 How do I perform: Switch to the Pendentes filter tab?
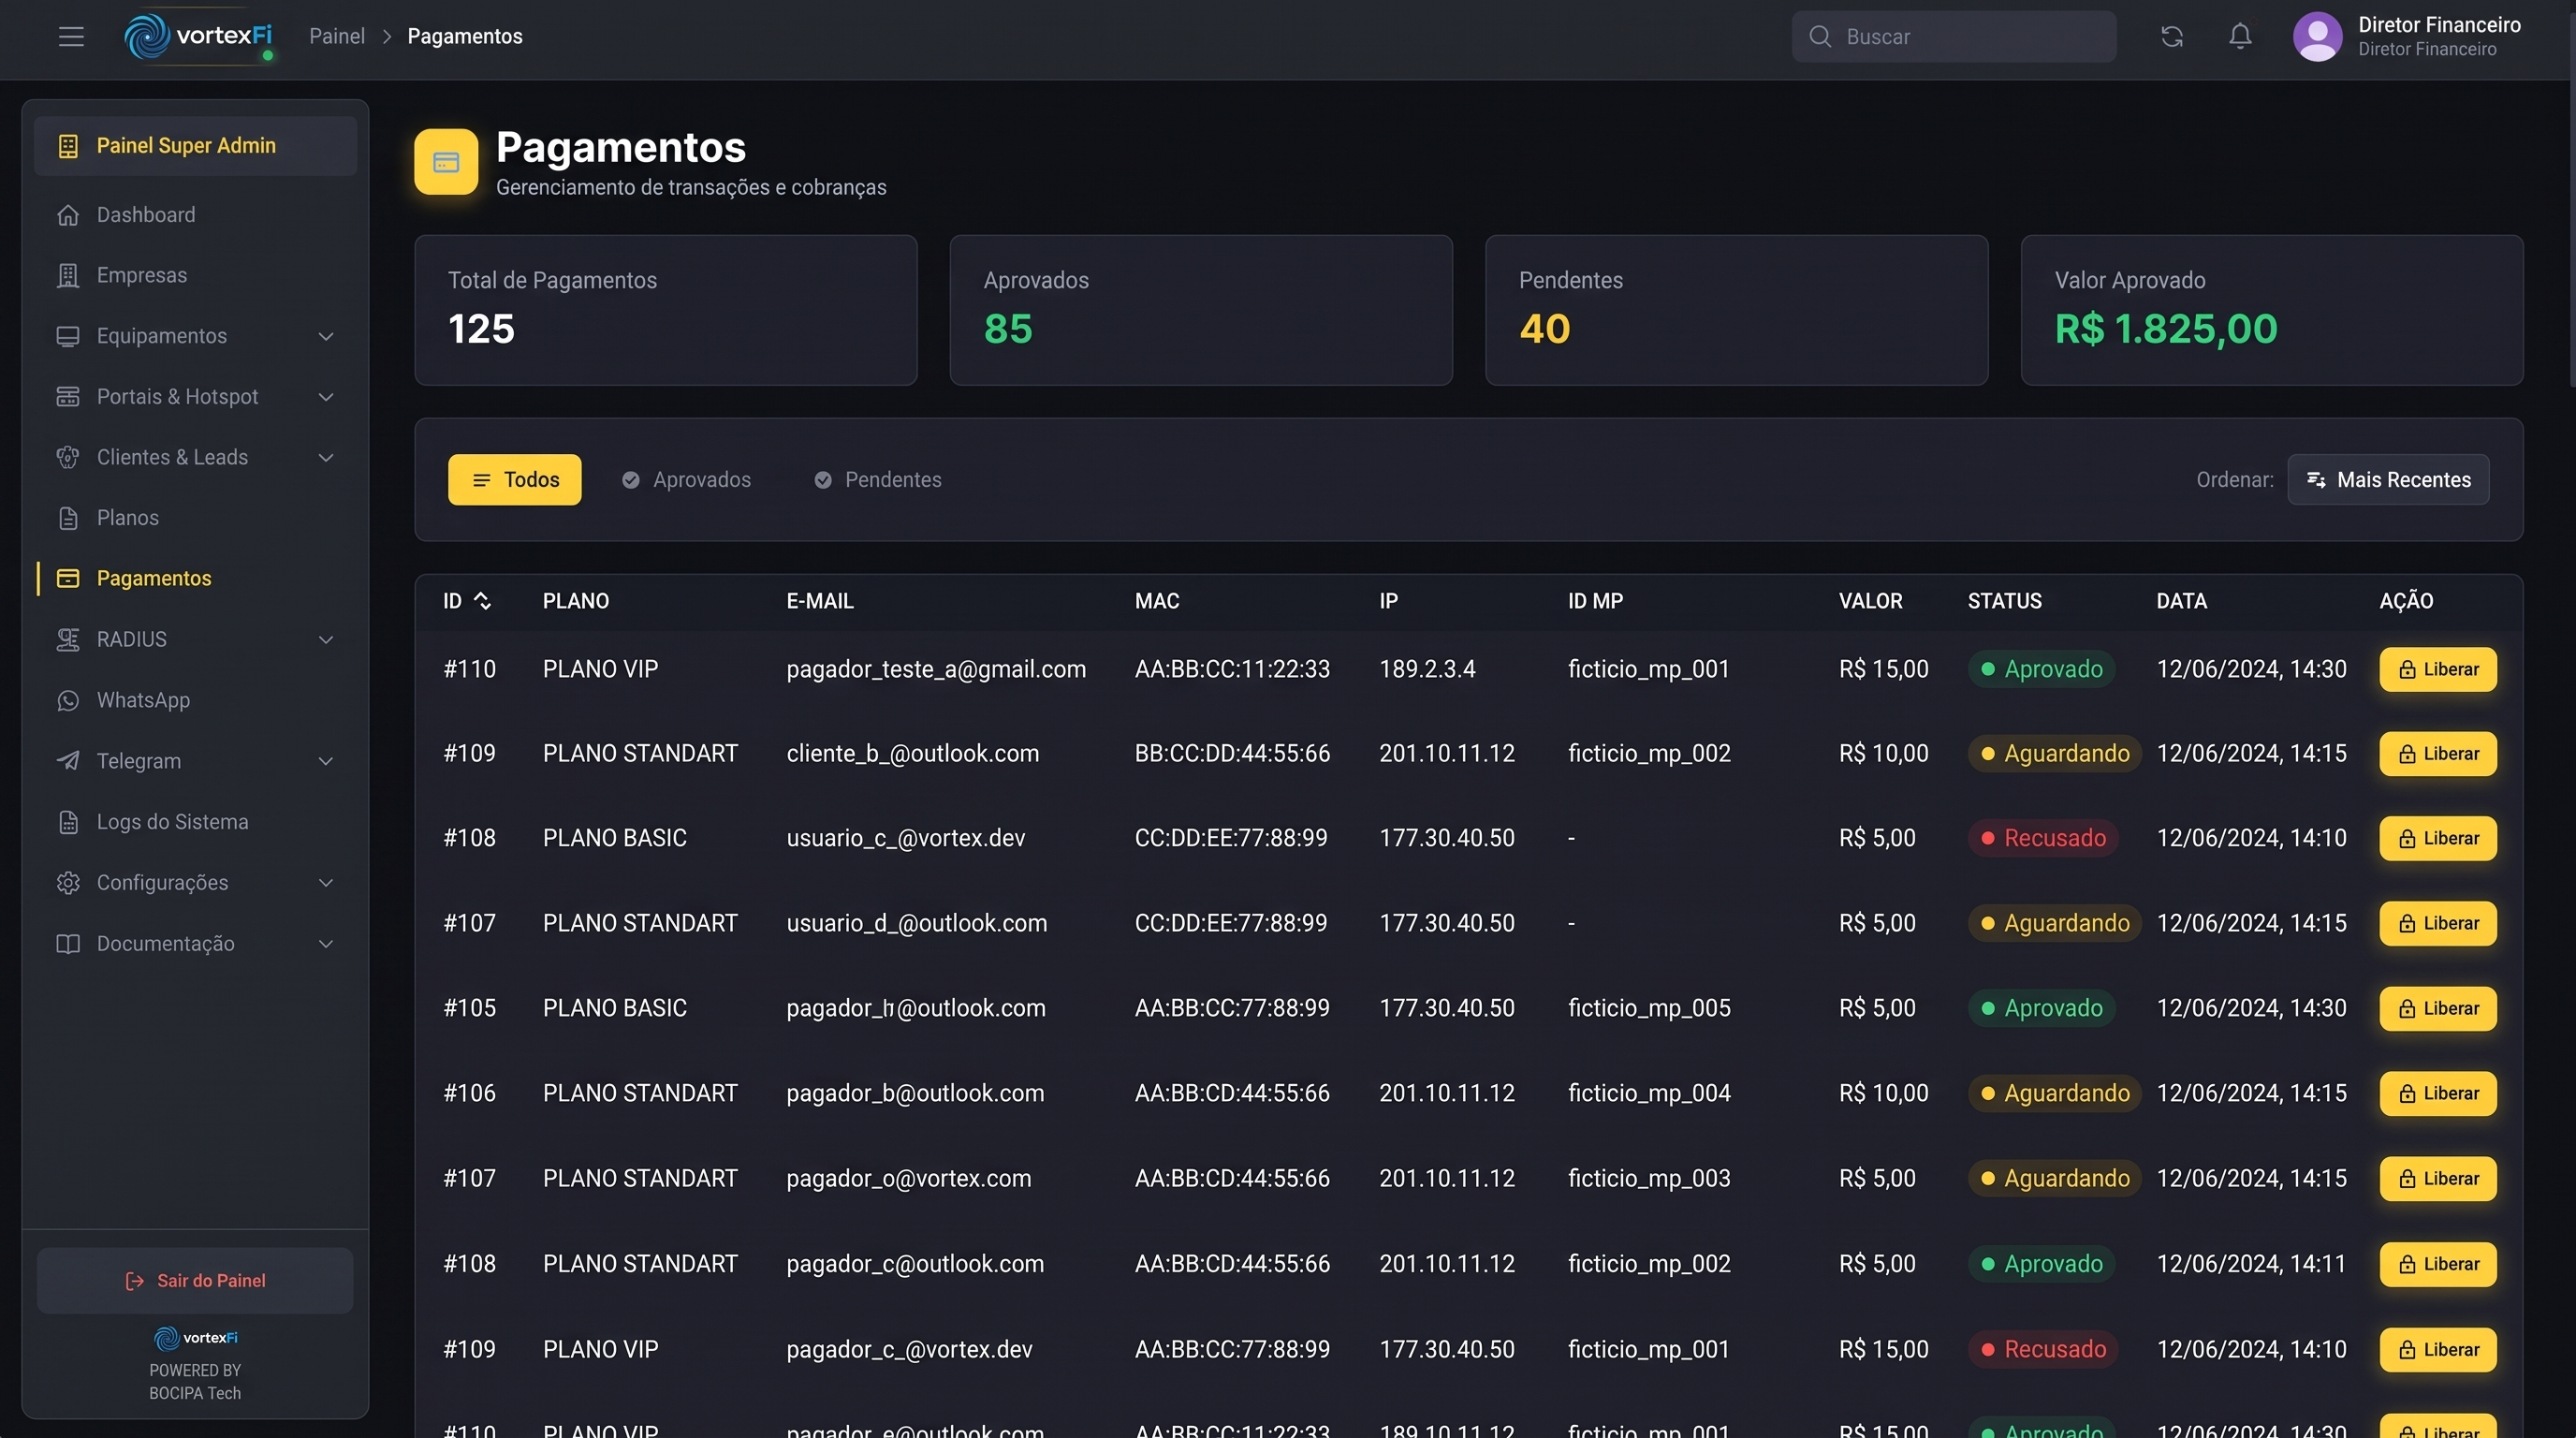pyautogui.click(x=878, y=480)
